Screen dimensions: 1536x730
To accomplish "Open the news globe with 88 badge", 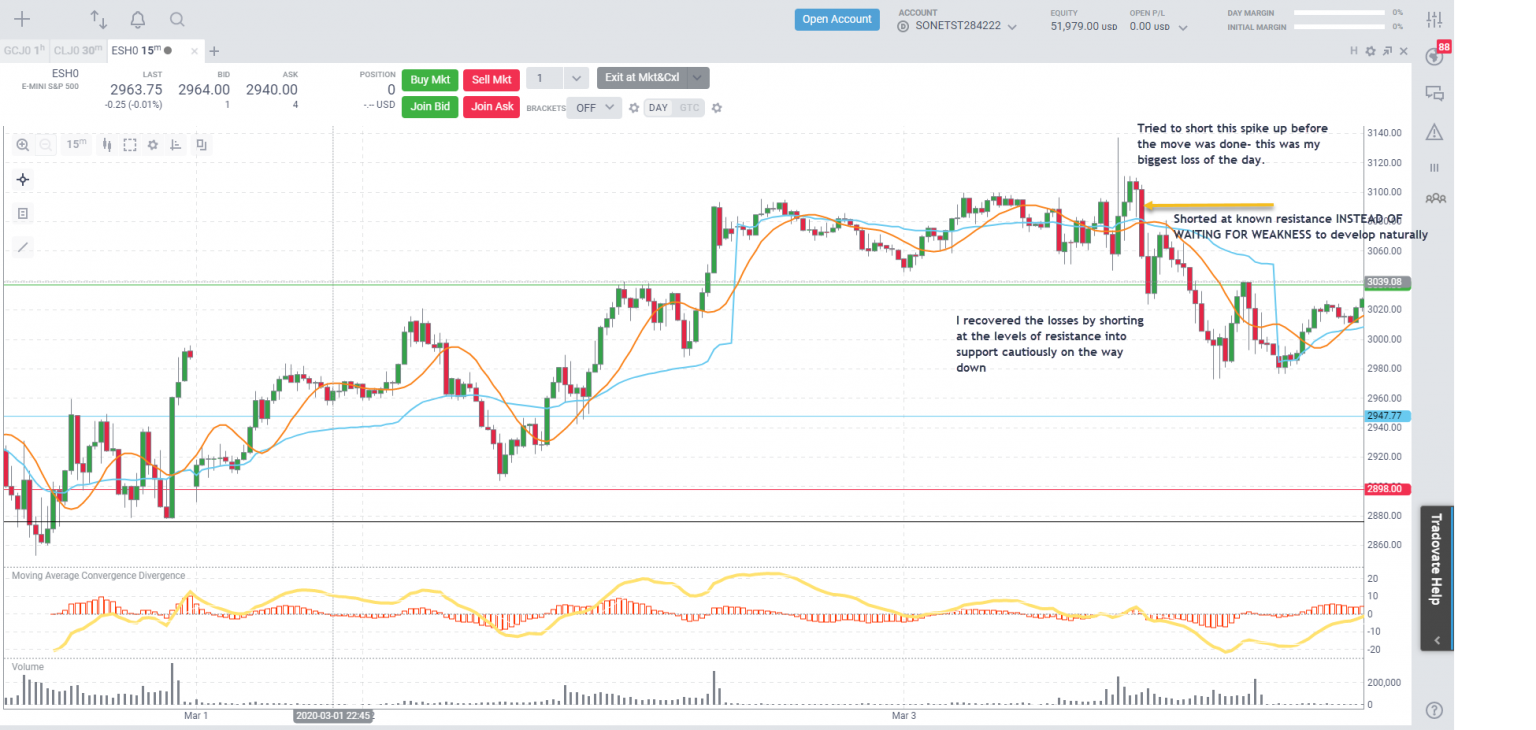I will pos(1434,56).
